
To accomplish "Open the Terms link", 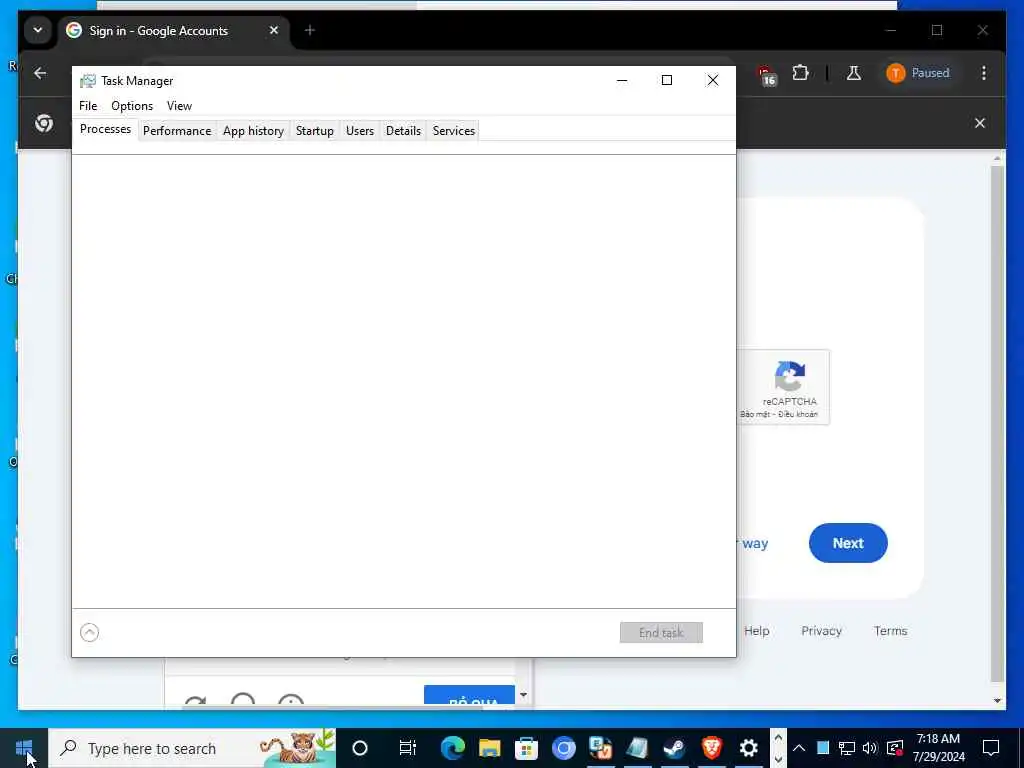I will (890, 631).
